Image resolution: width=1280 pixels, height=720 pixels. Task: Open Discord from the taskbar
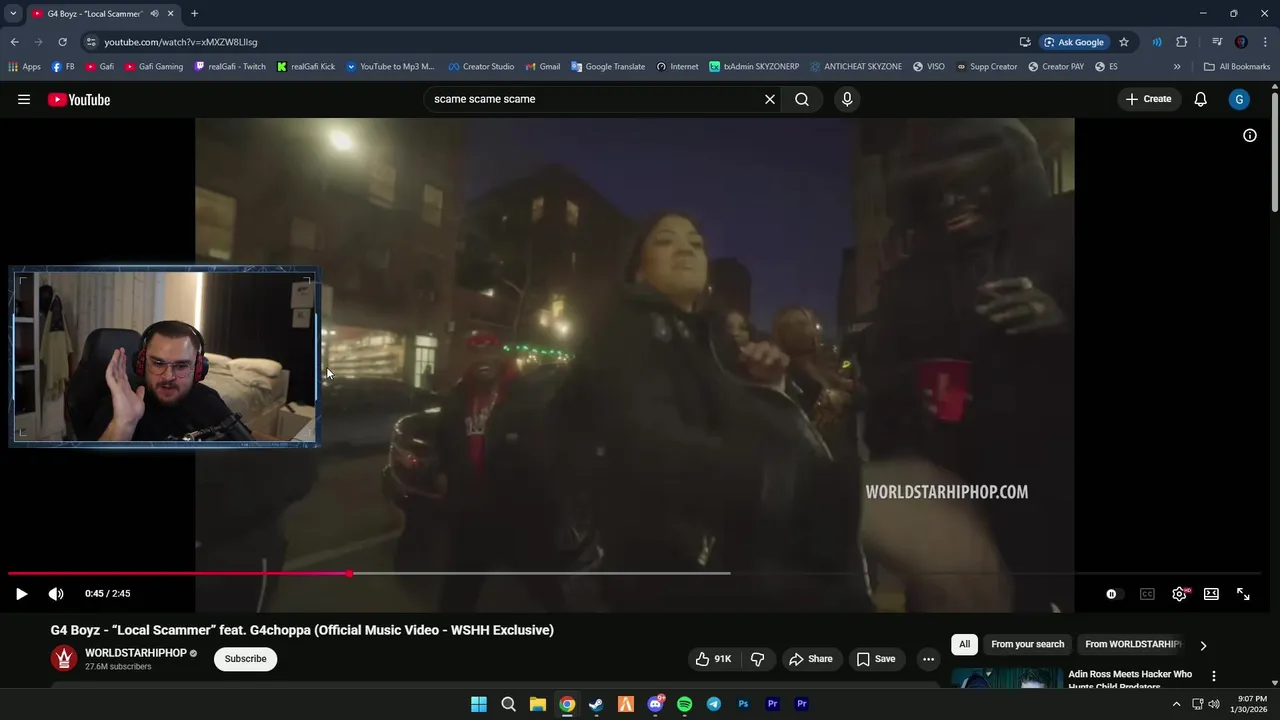(x=655, y=704)
